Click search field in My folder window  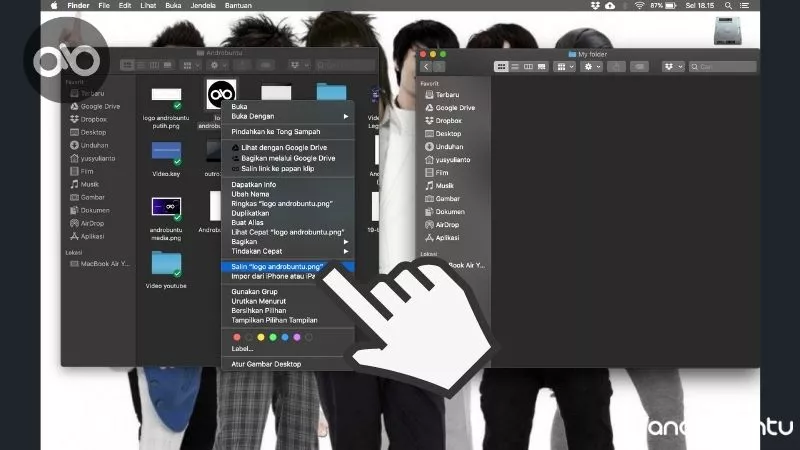722,67
